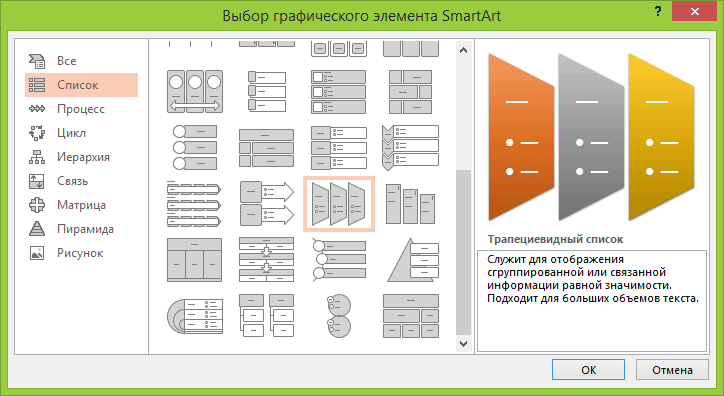
Task: Pick layout with three columns and double arrow
Action: (195, 91)
